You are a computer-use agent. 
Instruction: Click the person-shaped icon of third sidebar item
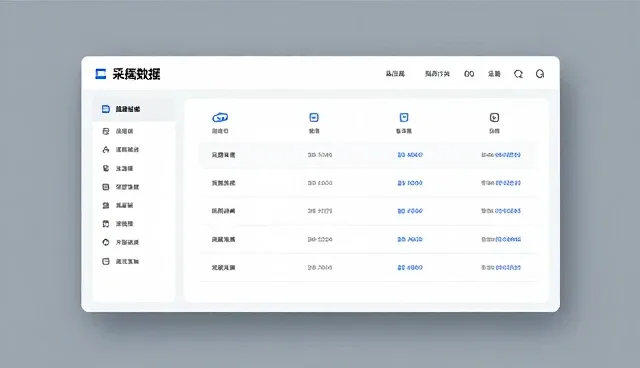106,149
